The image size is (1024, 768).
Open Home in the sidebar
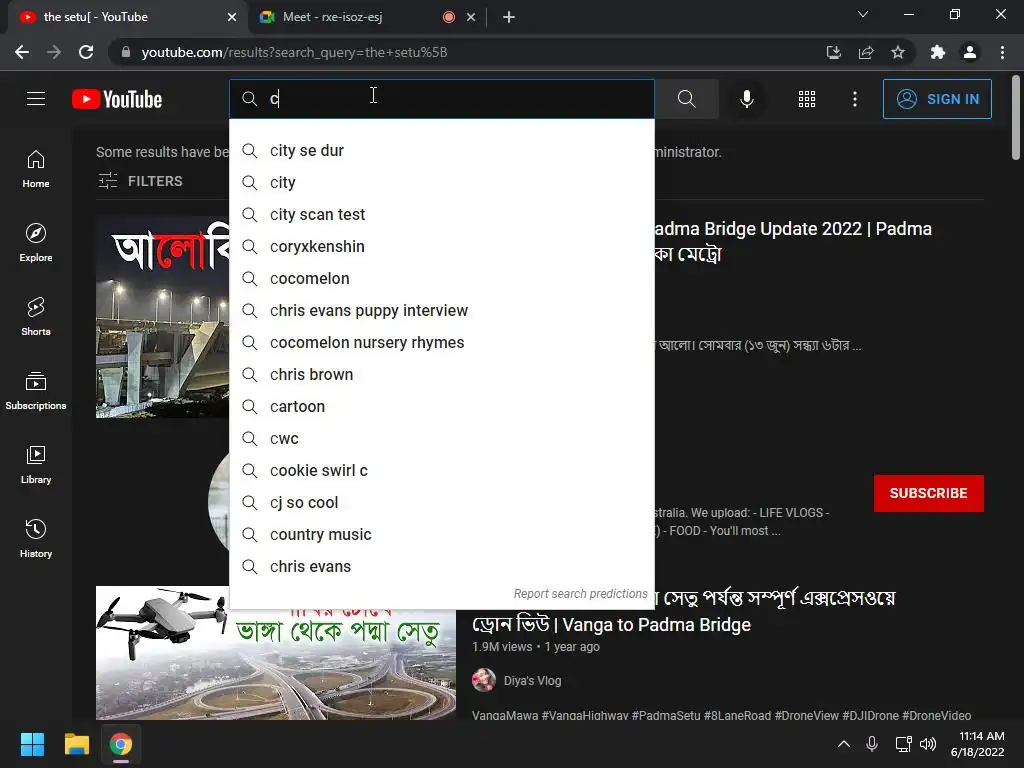[x=36, y=169]
